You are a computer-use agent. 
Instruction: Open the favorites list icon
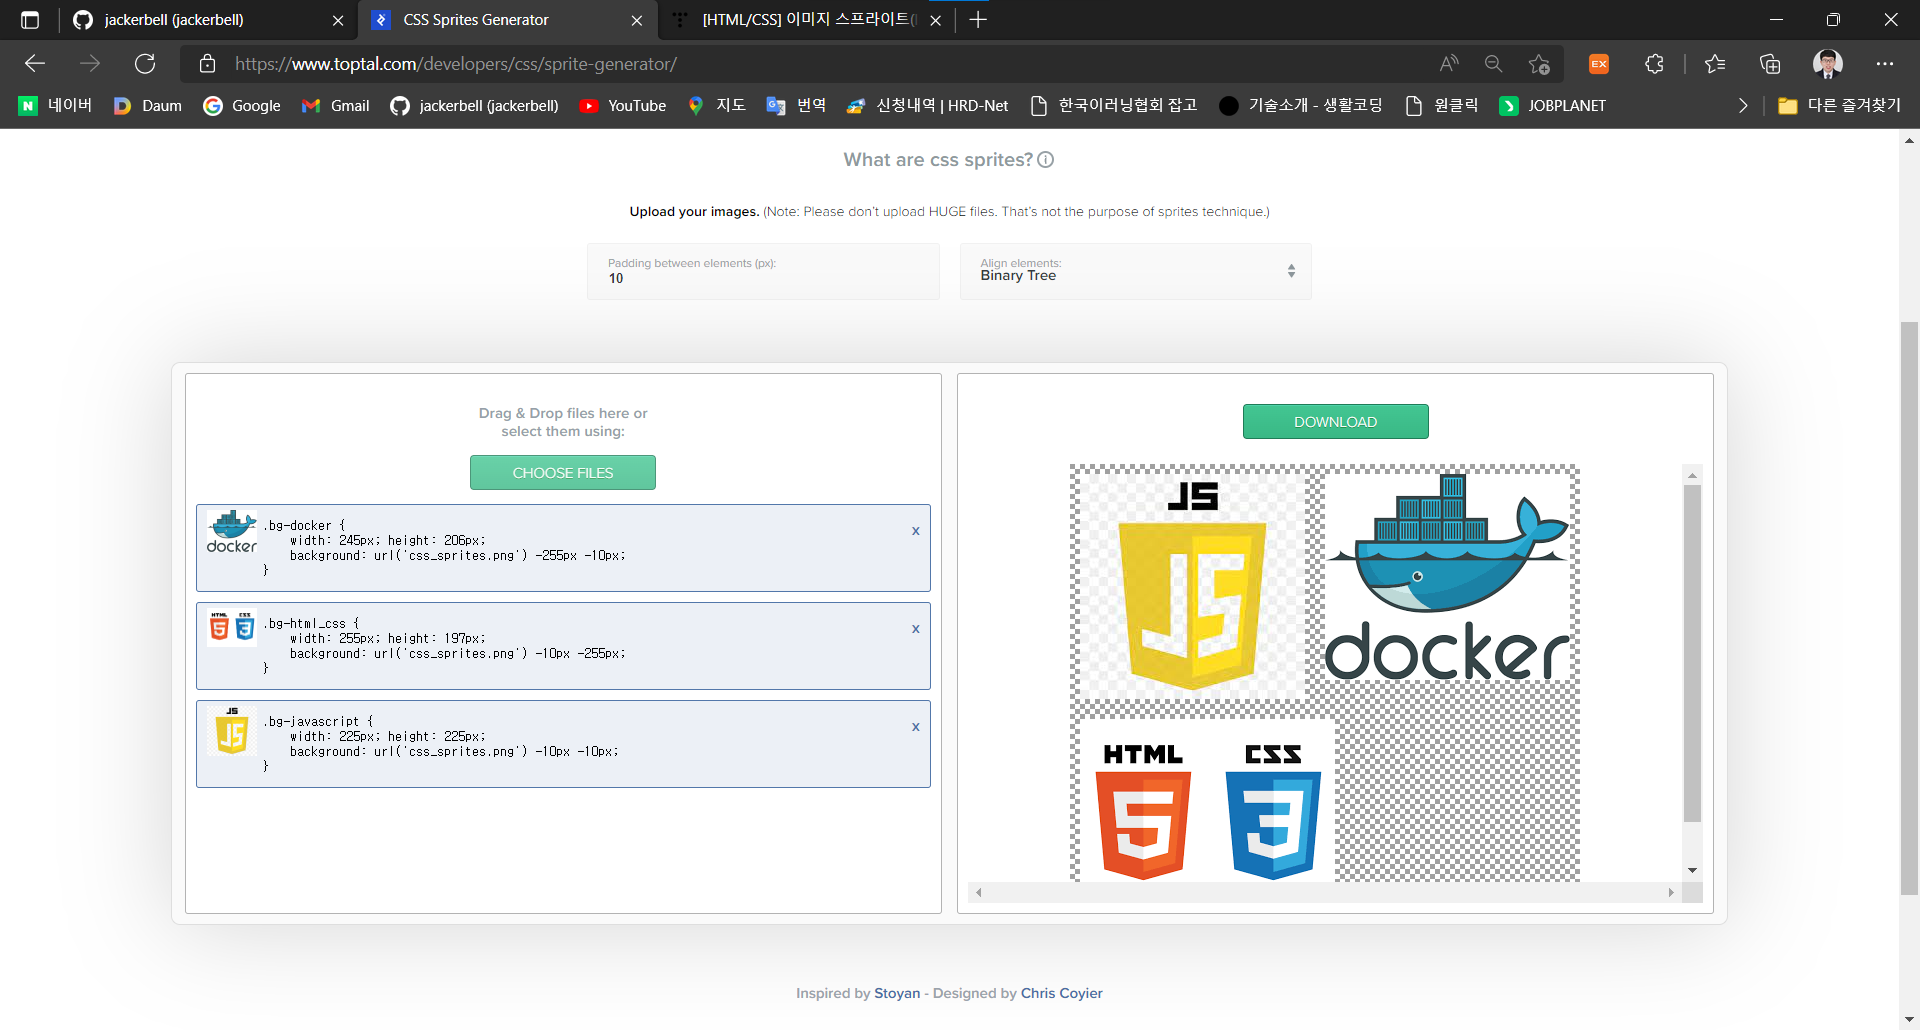[x=1715, y=64]
